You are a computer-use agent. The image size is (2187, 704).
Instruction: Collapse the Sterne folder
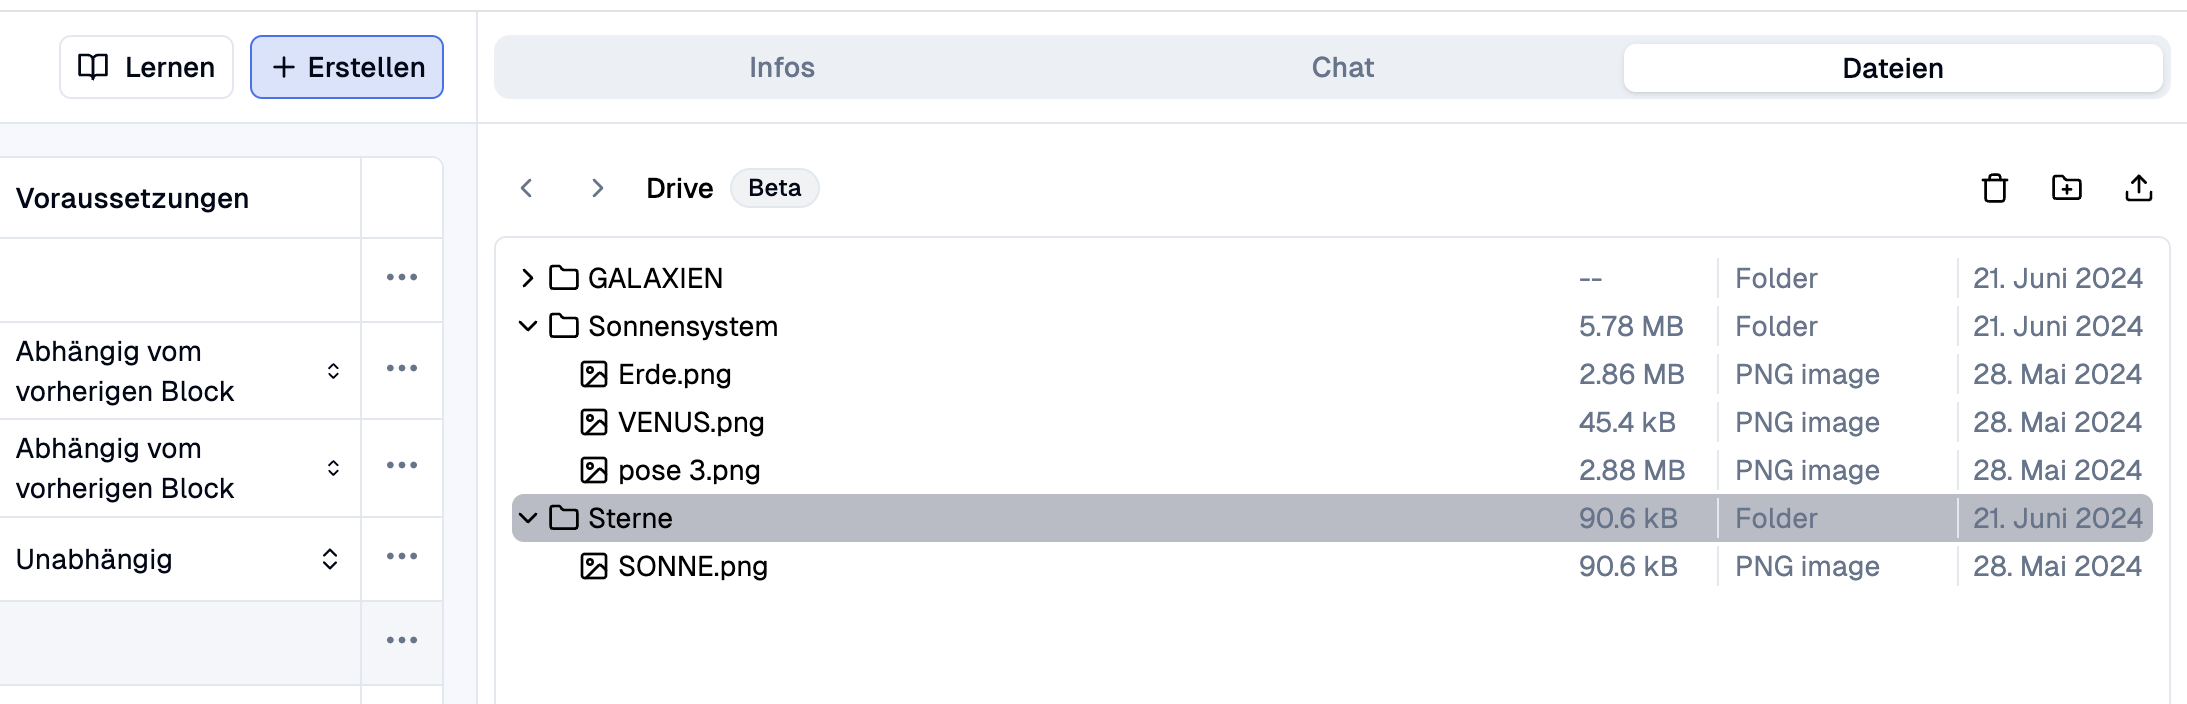pos(528,518)
